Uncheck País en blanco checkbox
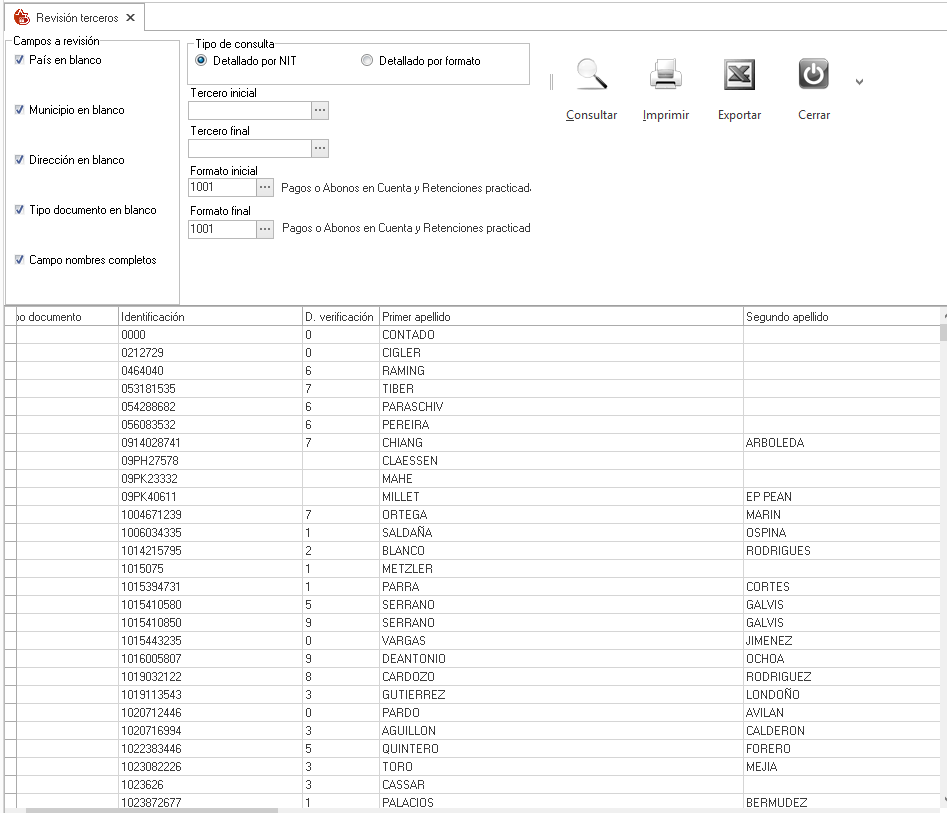The width and height of the screenshot is (947, 813). coord(20,60)
